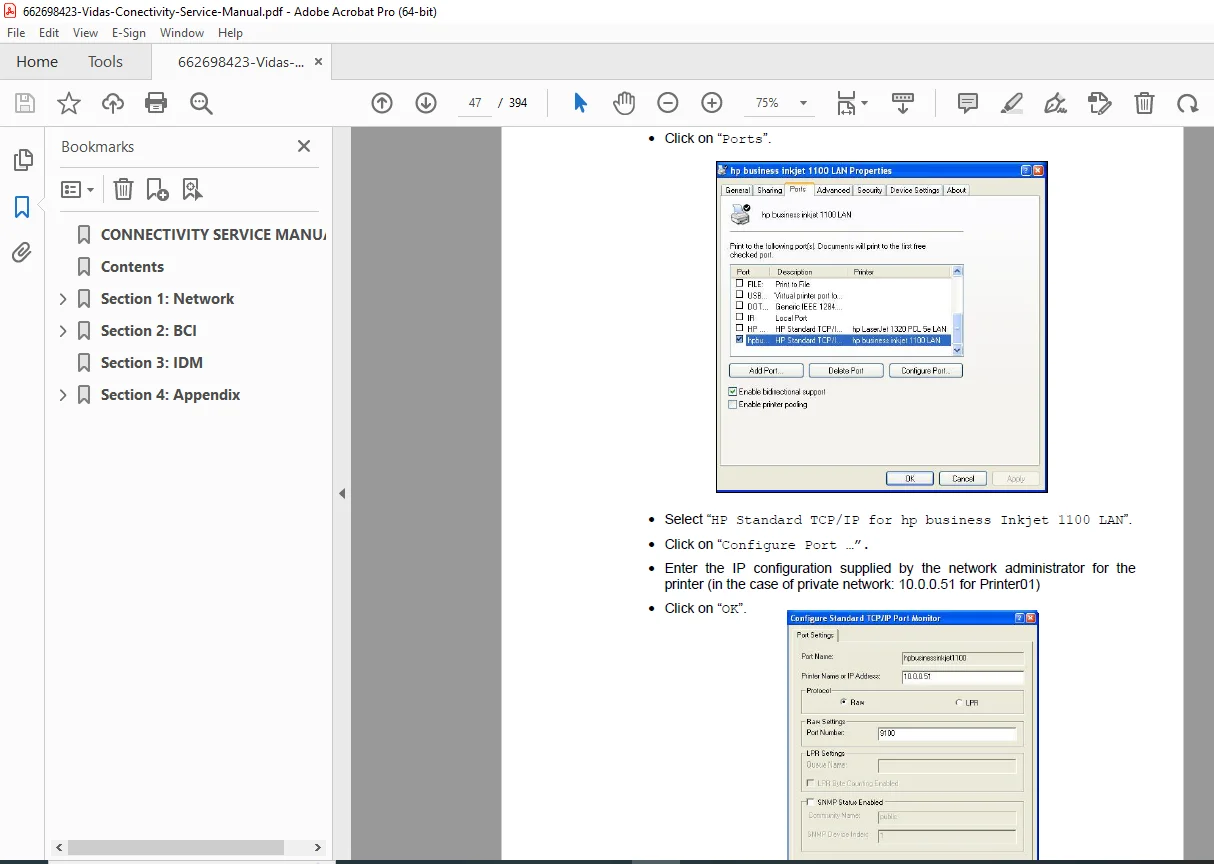Open the Window menu
The image size is (1214, 864).
click(182, 33)
